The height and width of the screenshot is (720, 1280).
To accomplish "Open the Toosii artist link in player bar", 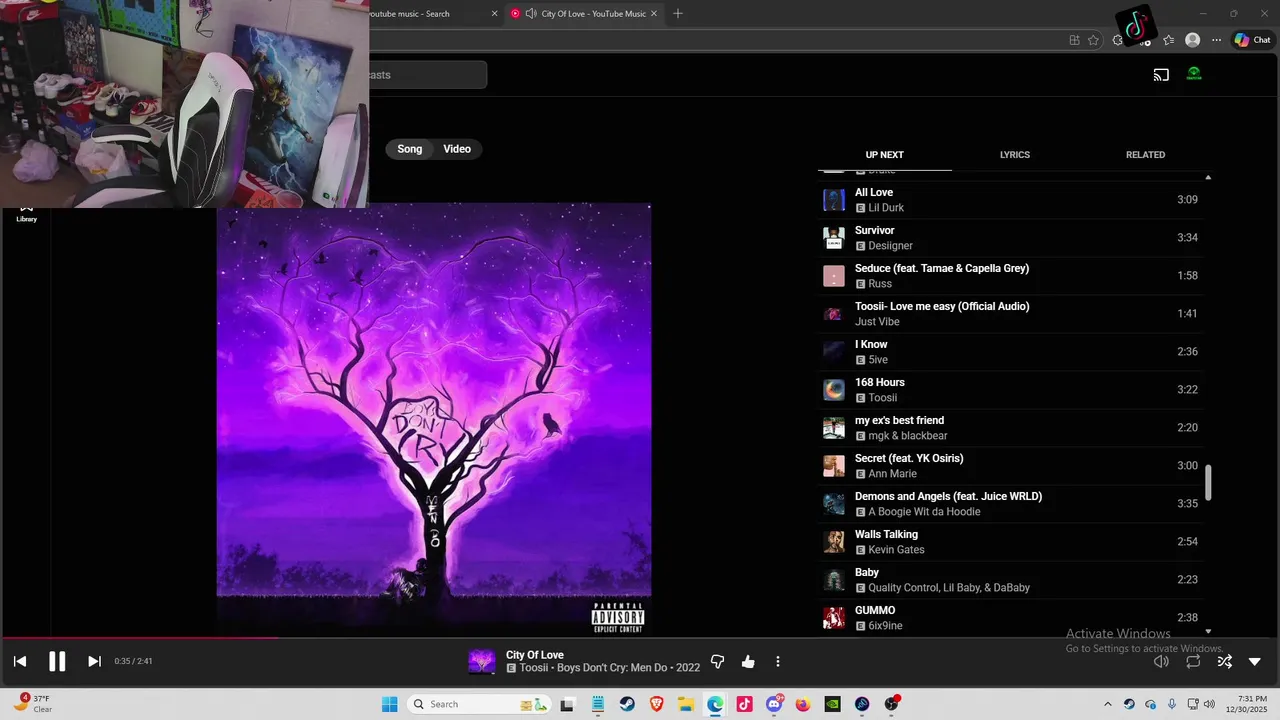I will (x=534, y=668).
